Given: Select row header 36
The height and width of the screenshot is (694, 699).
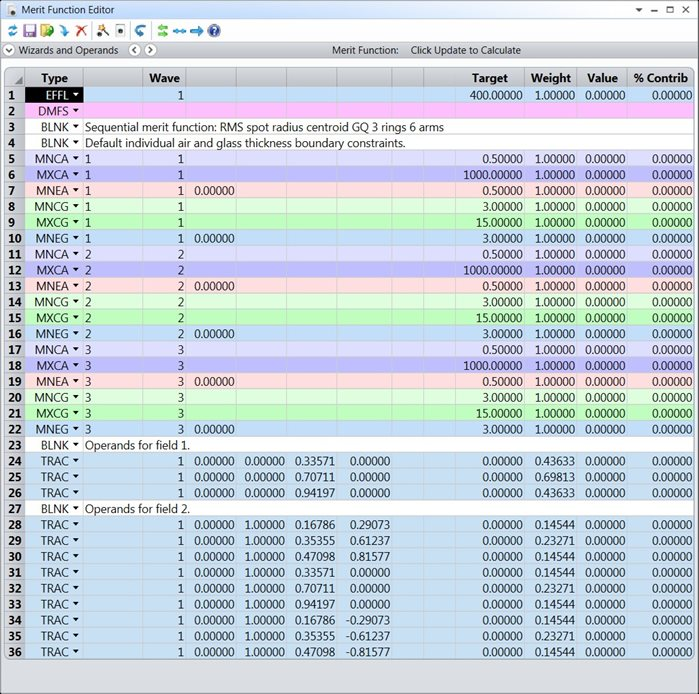Looking at the screenshot, I should point(15,652).
